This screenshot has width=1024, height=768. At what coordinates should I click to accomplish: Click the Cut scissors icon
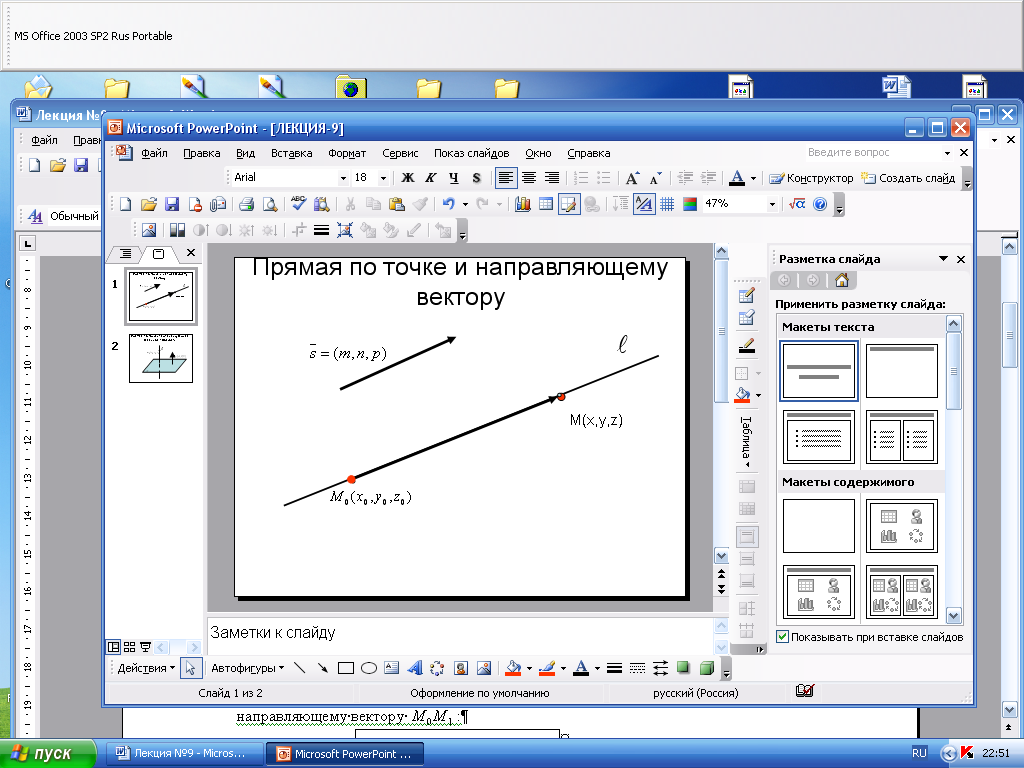pos(350,204)
